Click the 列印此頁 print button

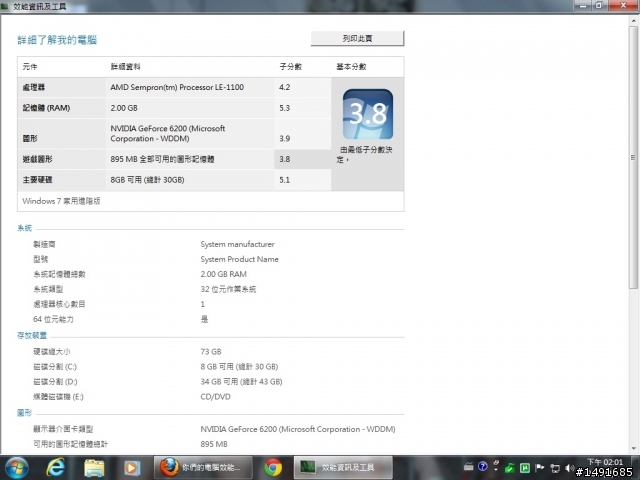tap(357, 38)
